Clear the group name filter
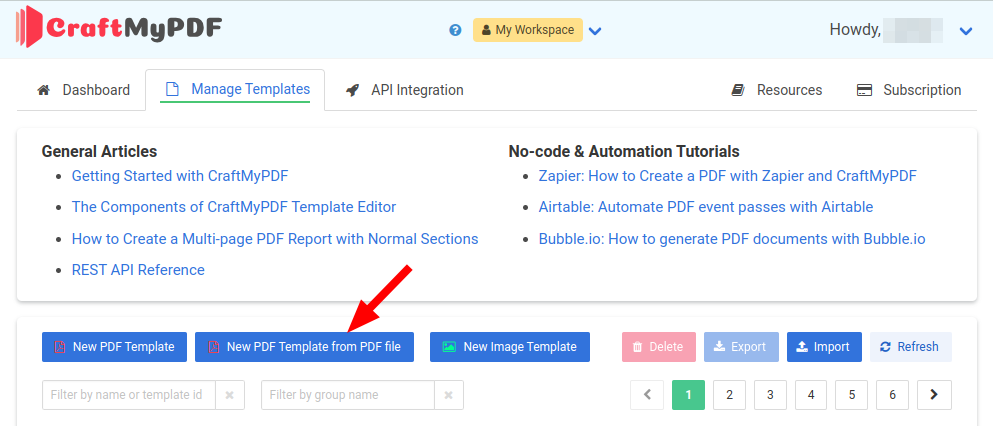 [449, 395]
